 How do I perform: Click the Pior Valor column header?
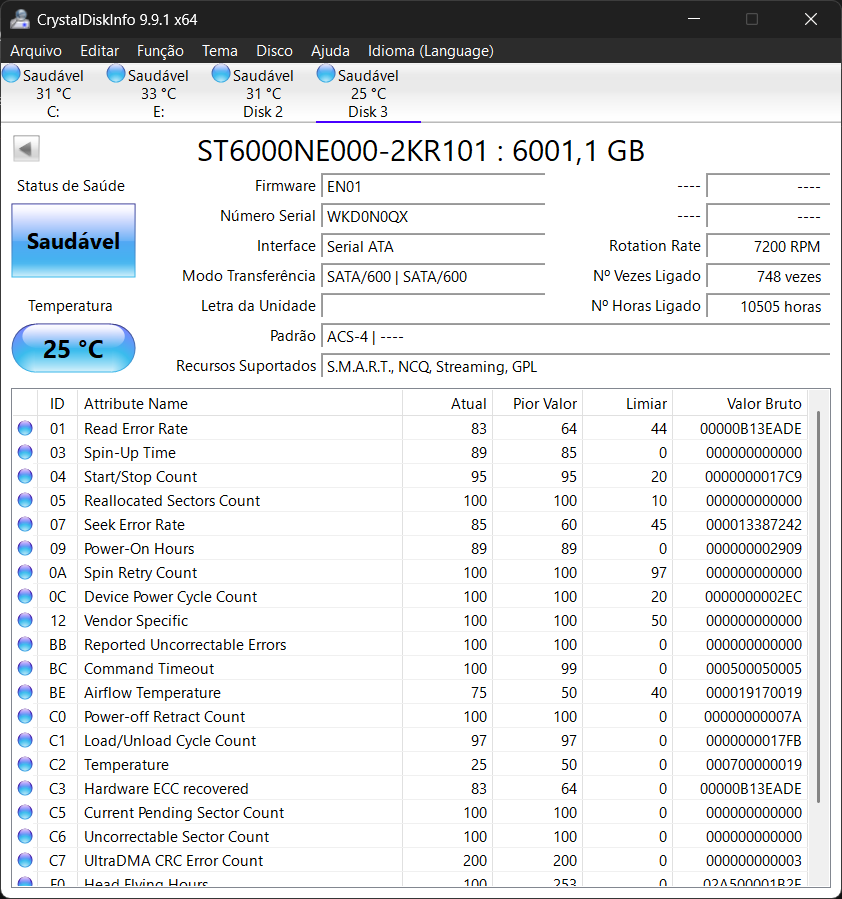(538, 404)
